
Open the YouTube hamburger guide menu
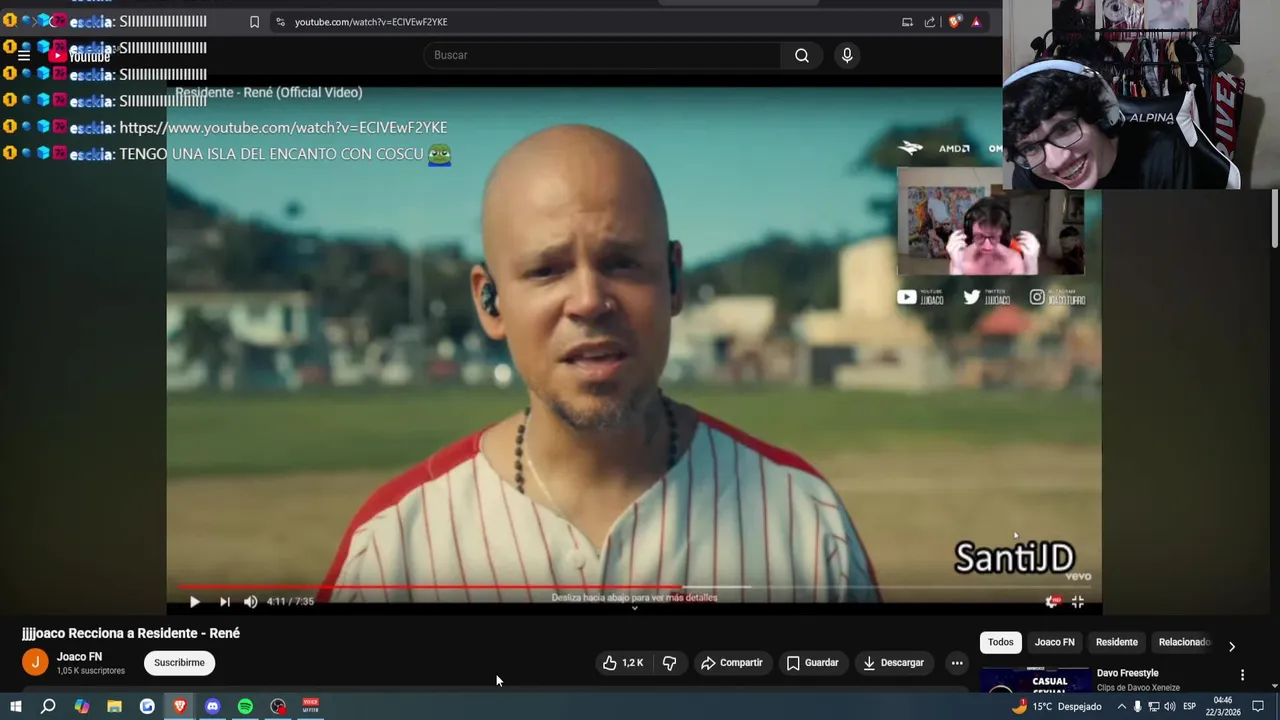click(x=24, y=55)
